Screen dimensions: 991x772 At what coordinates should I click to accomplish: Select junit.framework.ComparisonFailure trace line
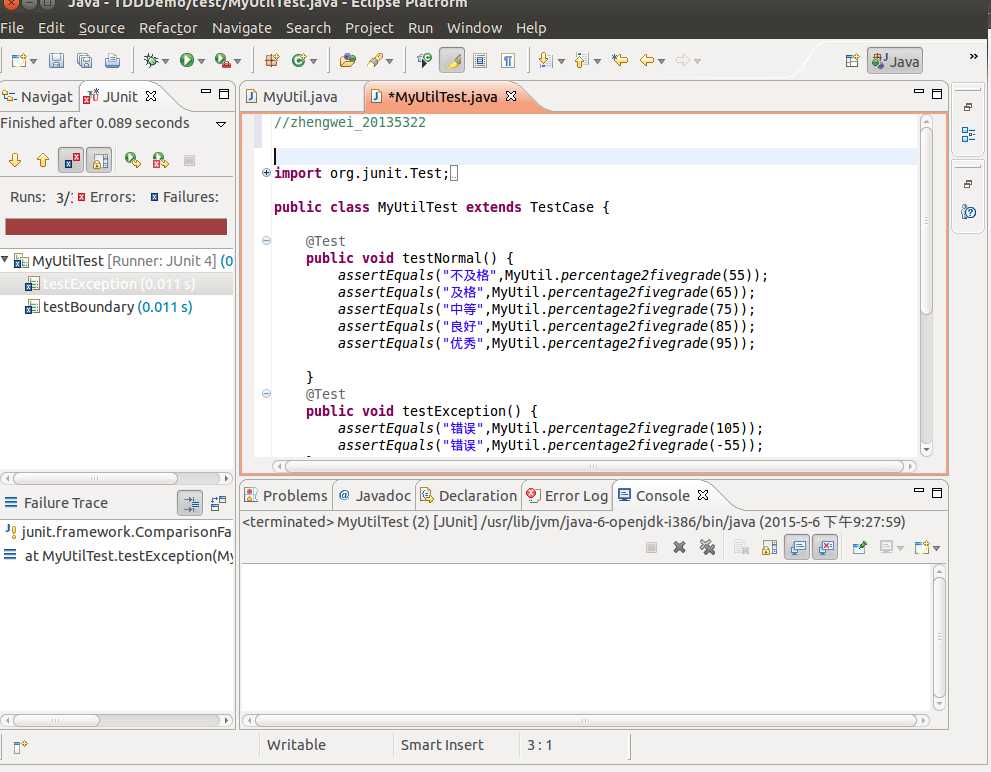click(x=118, y=532)
